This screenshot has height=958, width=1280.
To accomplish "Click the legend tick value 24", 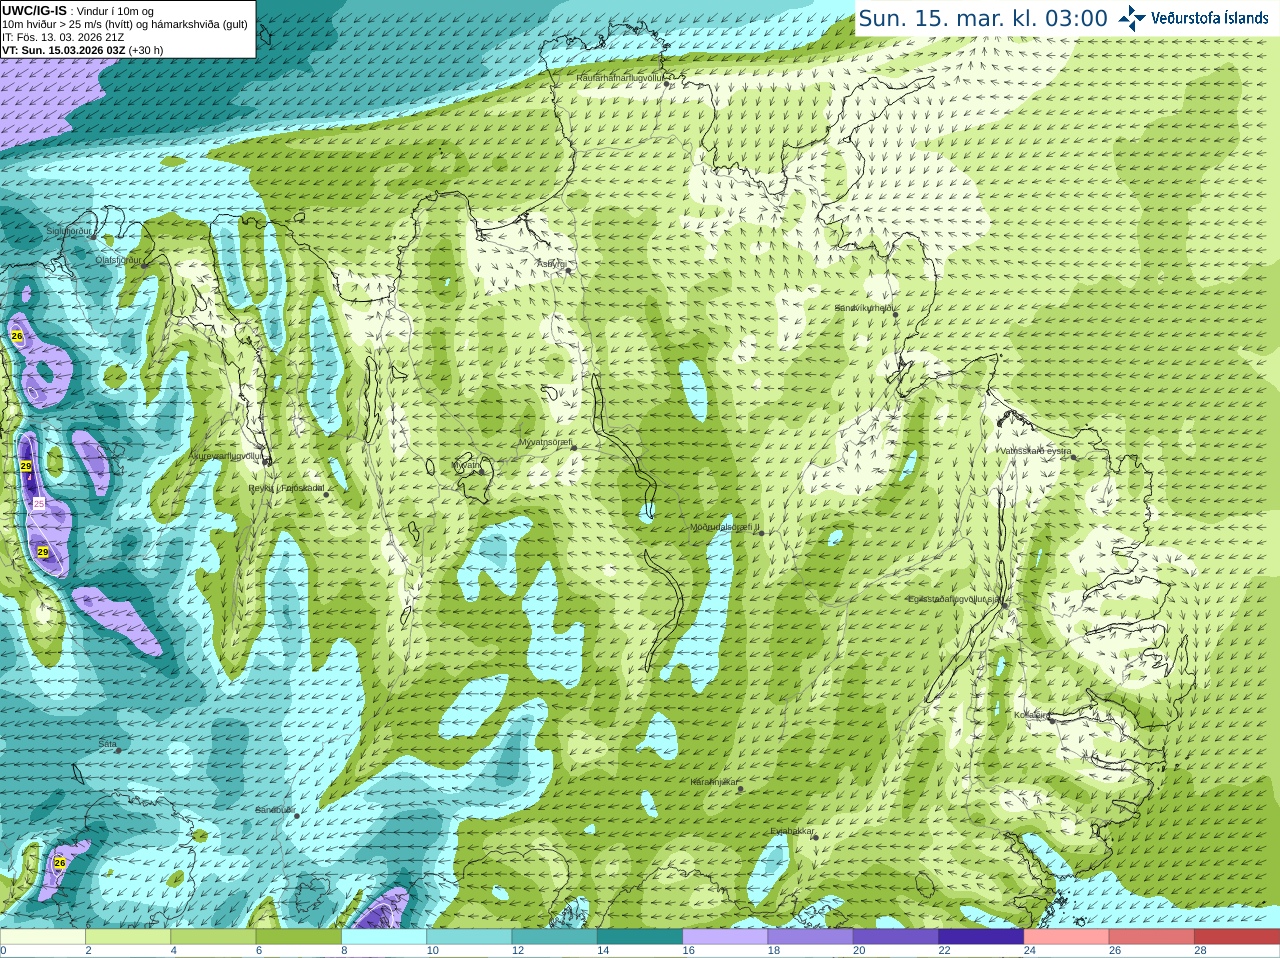I will tap(1030, 951).
